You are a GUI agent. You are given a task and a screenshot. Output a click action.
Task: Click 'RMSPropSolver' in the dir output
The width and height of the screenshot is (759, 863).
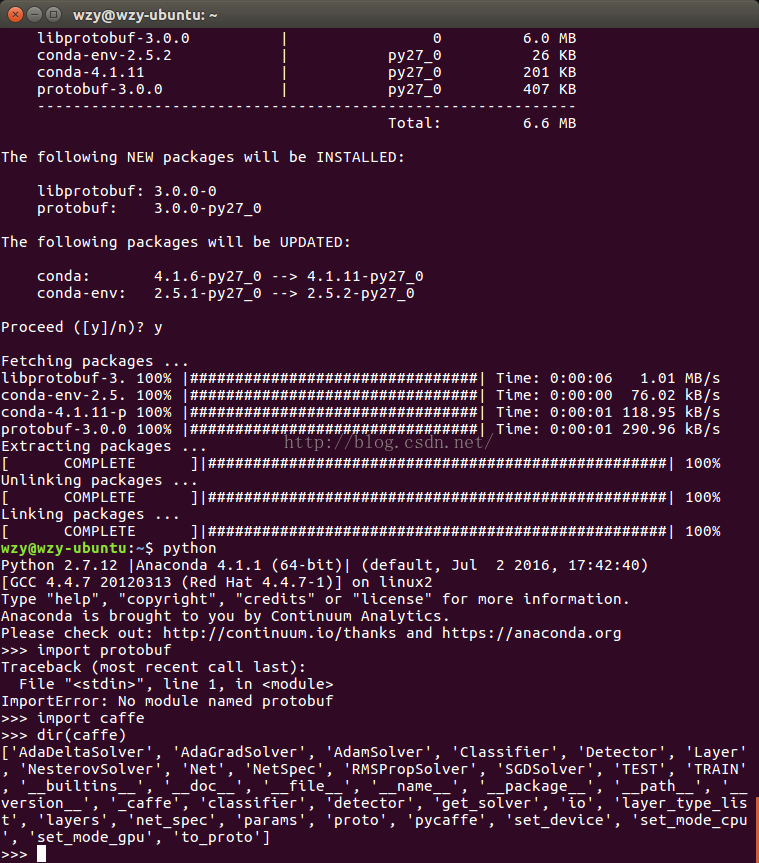coord(409,770)
